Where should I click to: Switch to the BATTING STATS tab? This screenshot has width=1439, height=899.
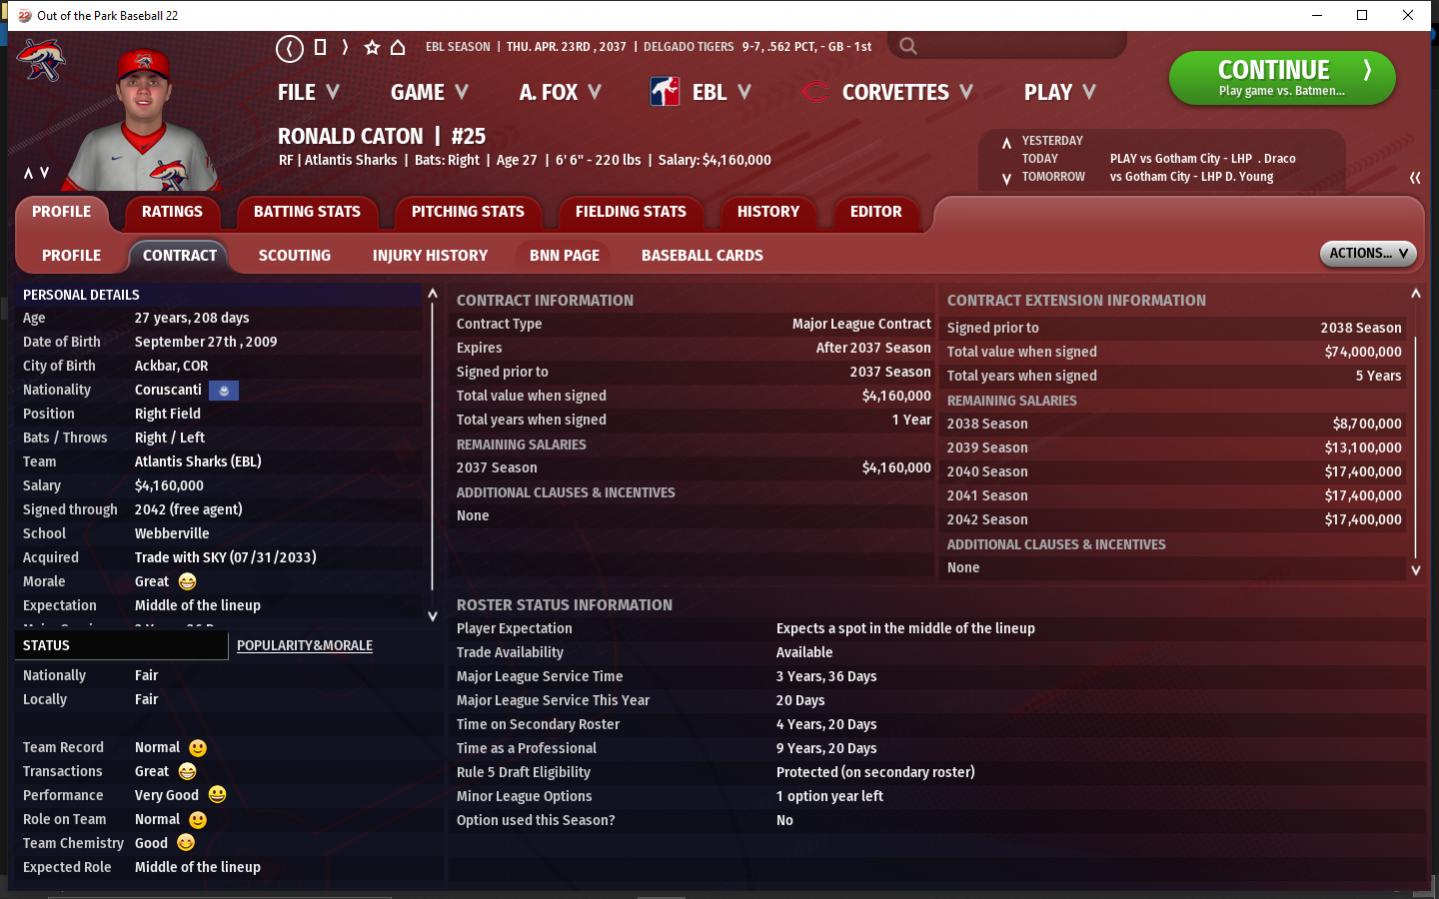tap(307, 212)
